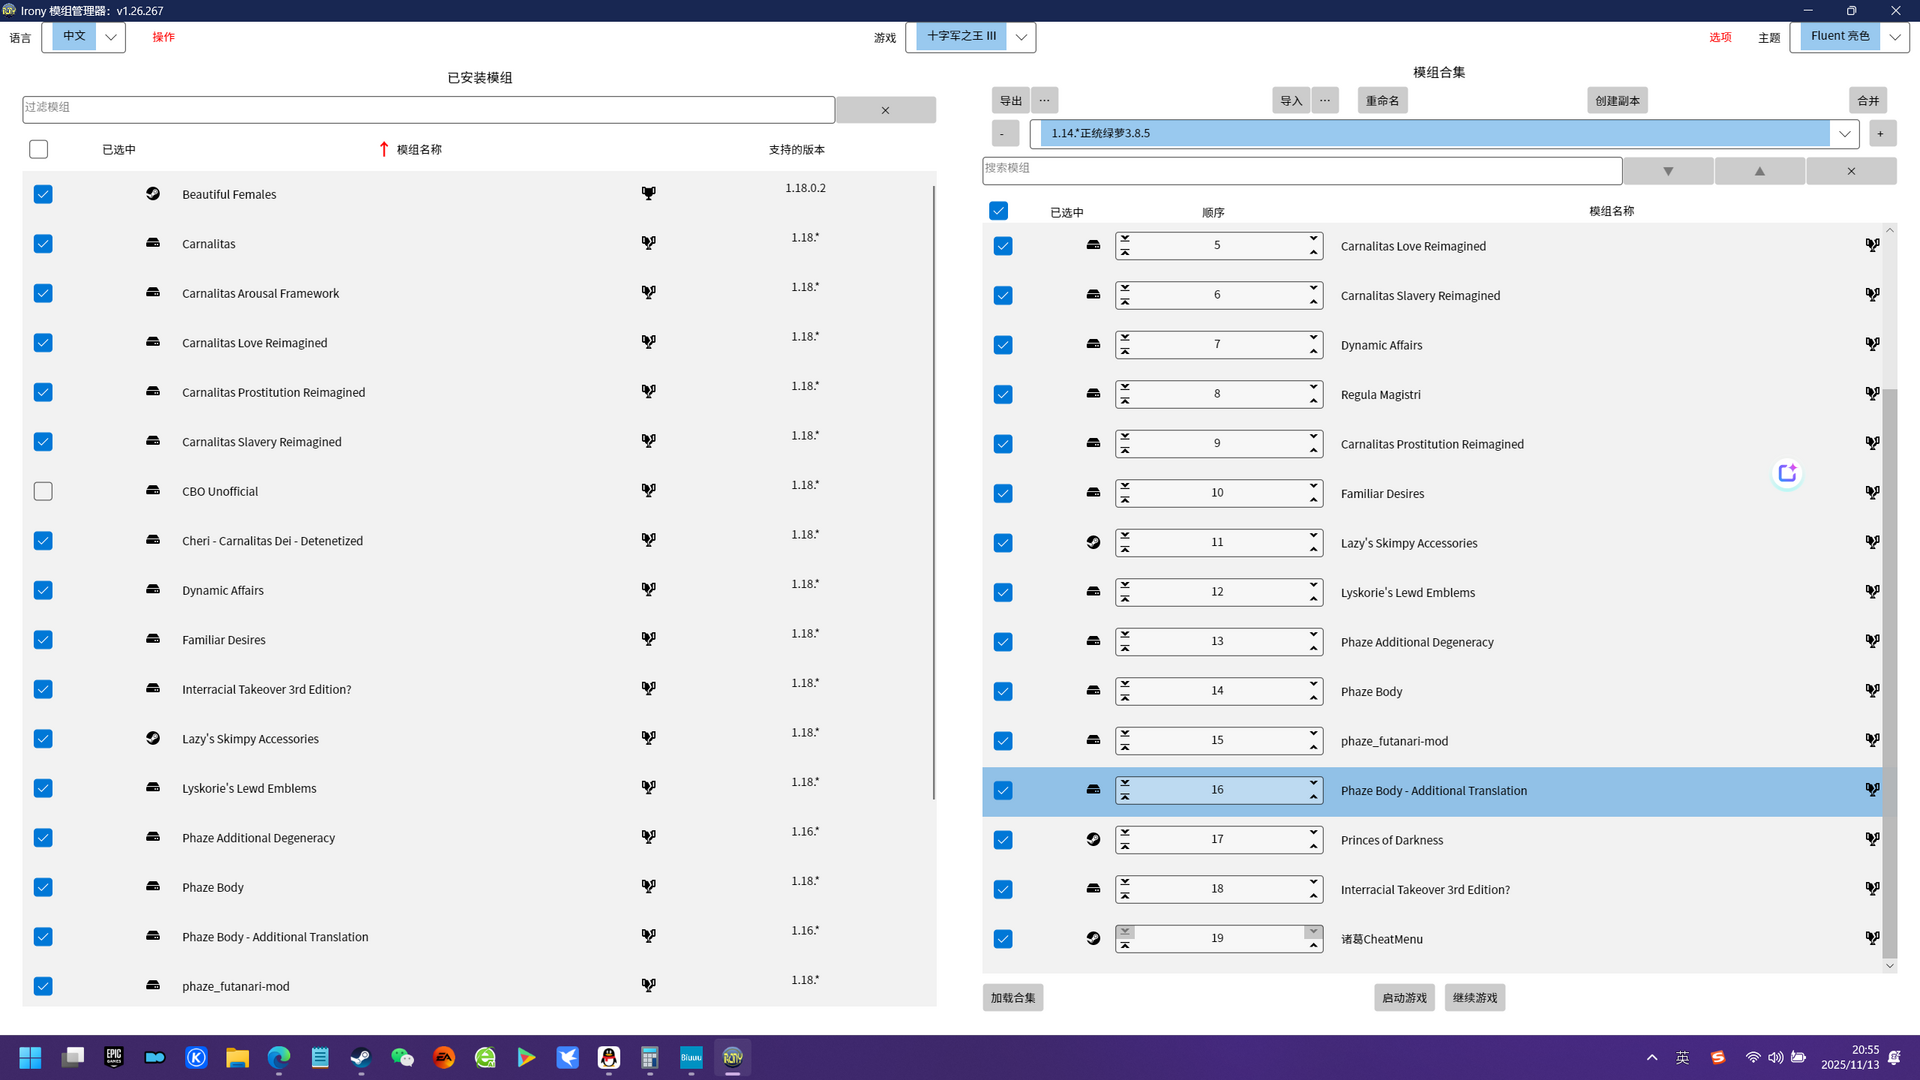Open File Explorer from the taskbar
This screenshot has width=1920, height=1080.
[237, 1057]
